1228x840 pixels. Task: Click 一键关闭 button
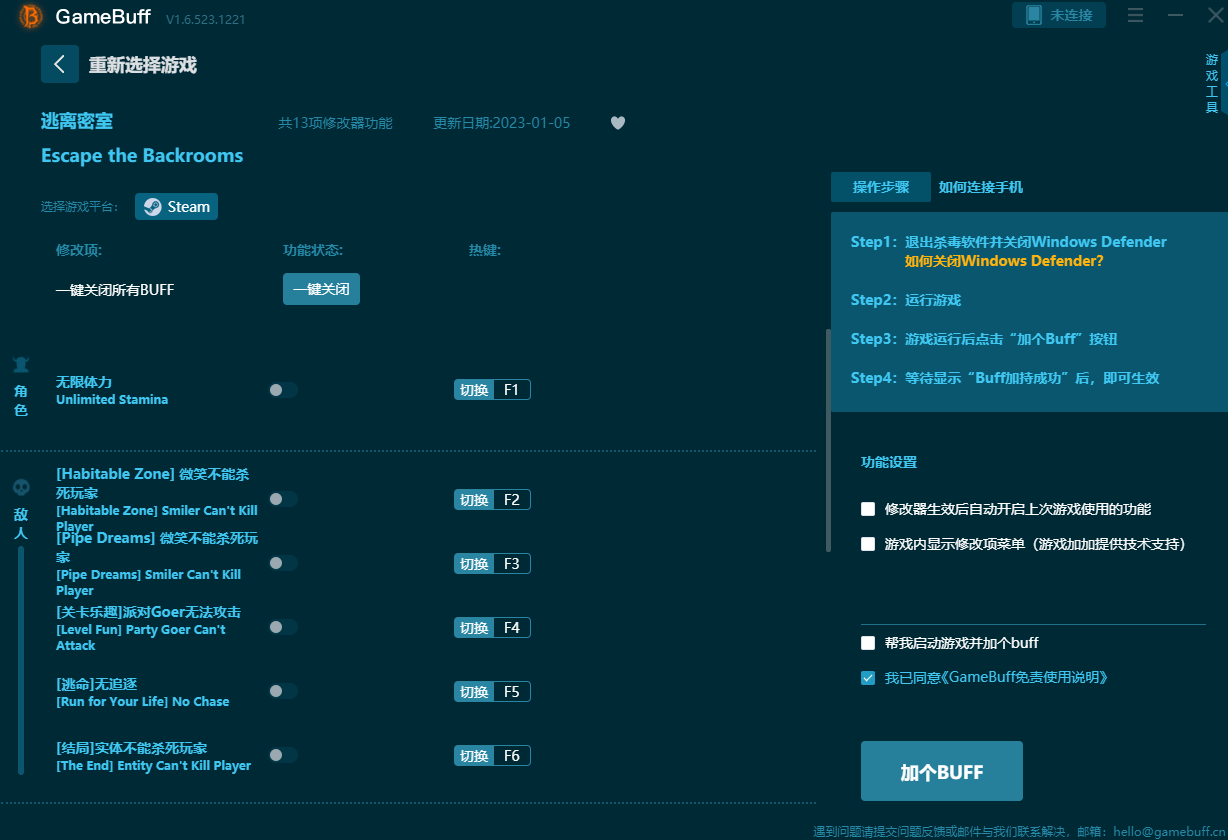coord(321,289)
